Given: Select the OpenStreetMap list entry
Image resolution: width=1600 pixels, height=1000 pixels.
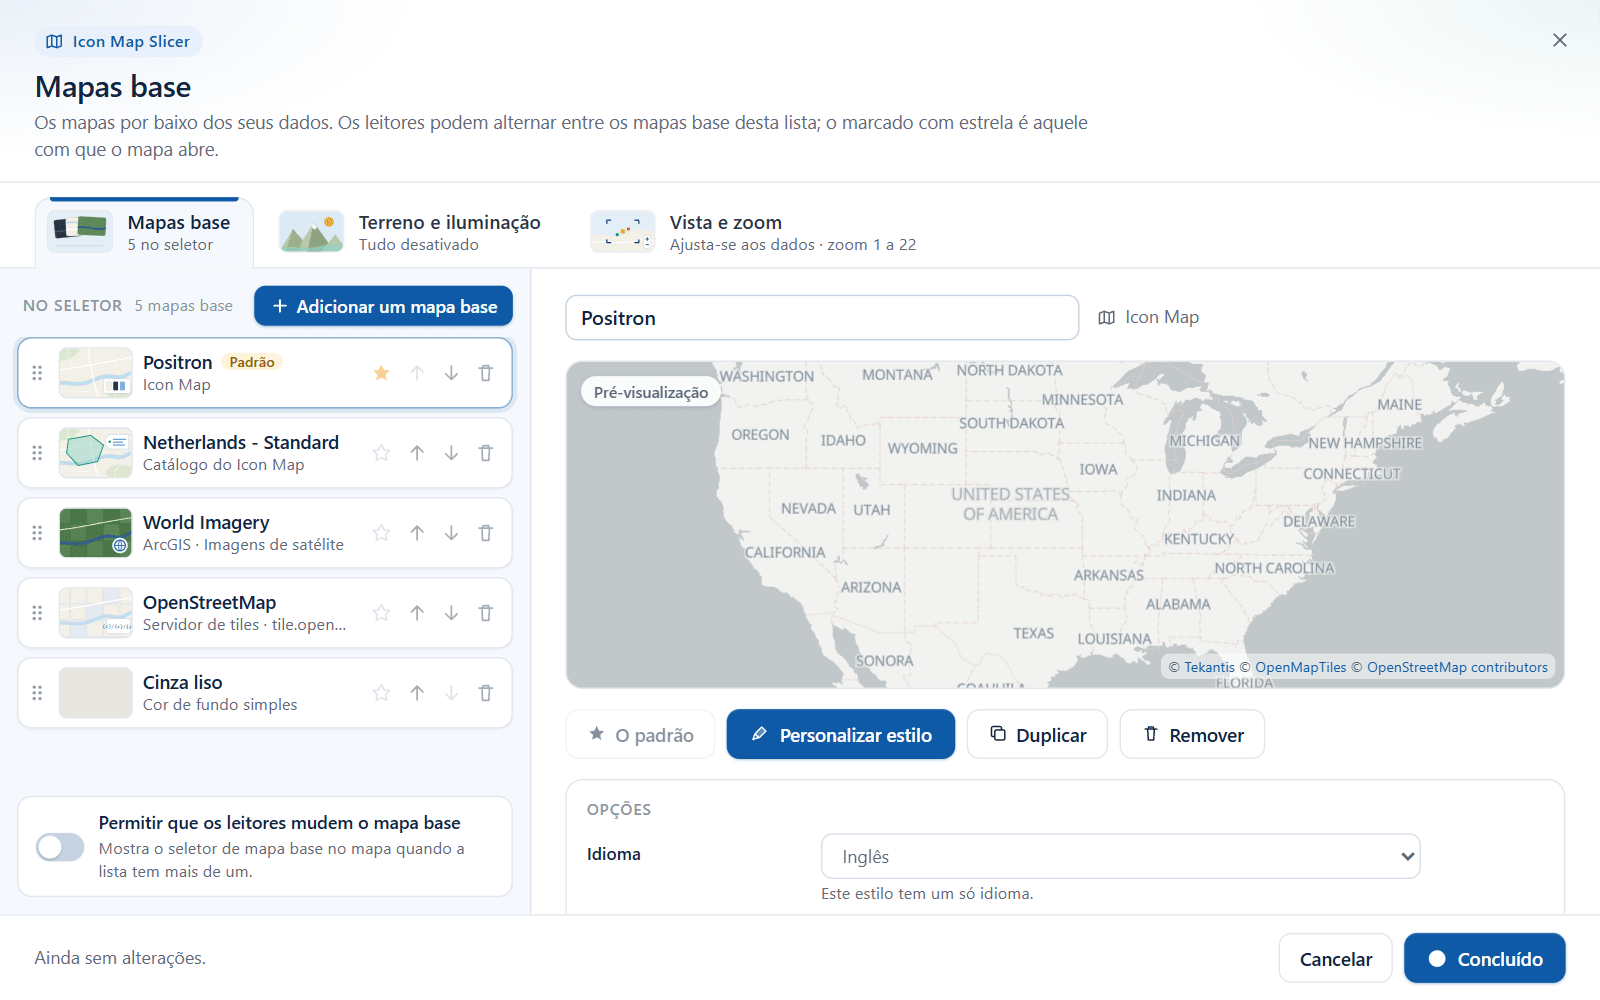Looking at the screenshot, I should click(x=265, y=613).
